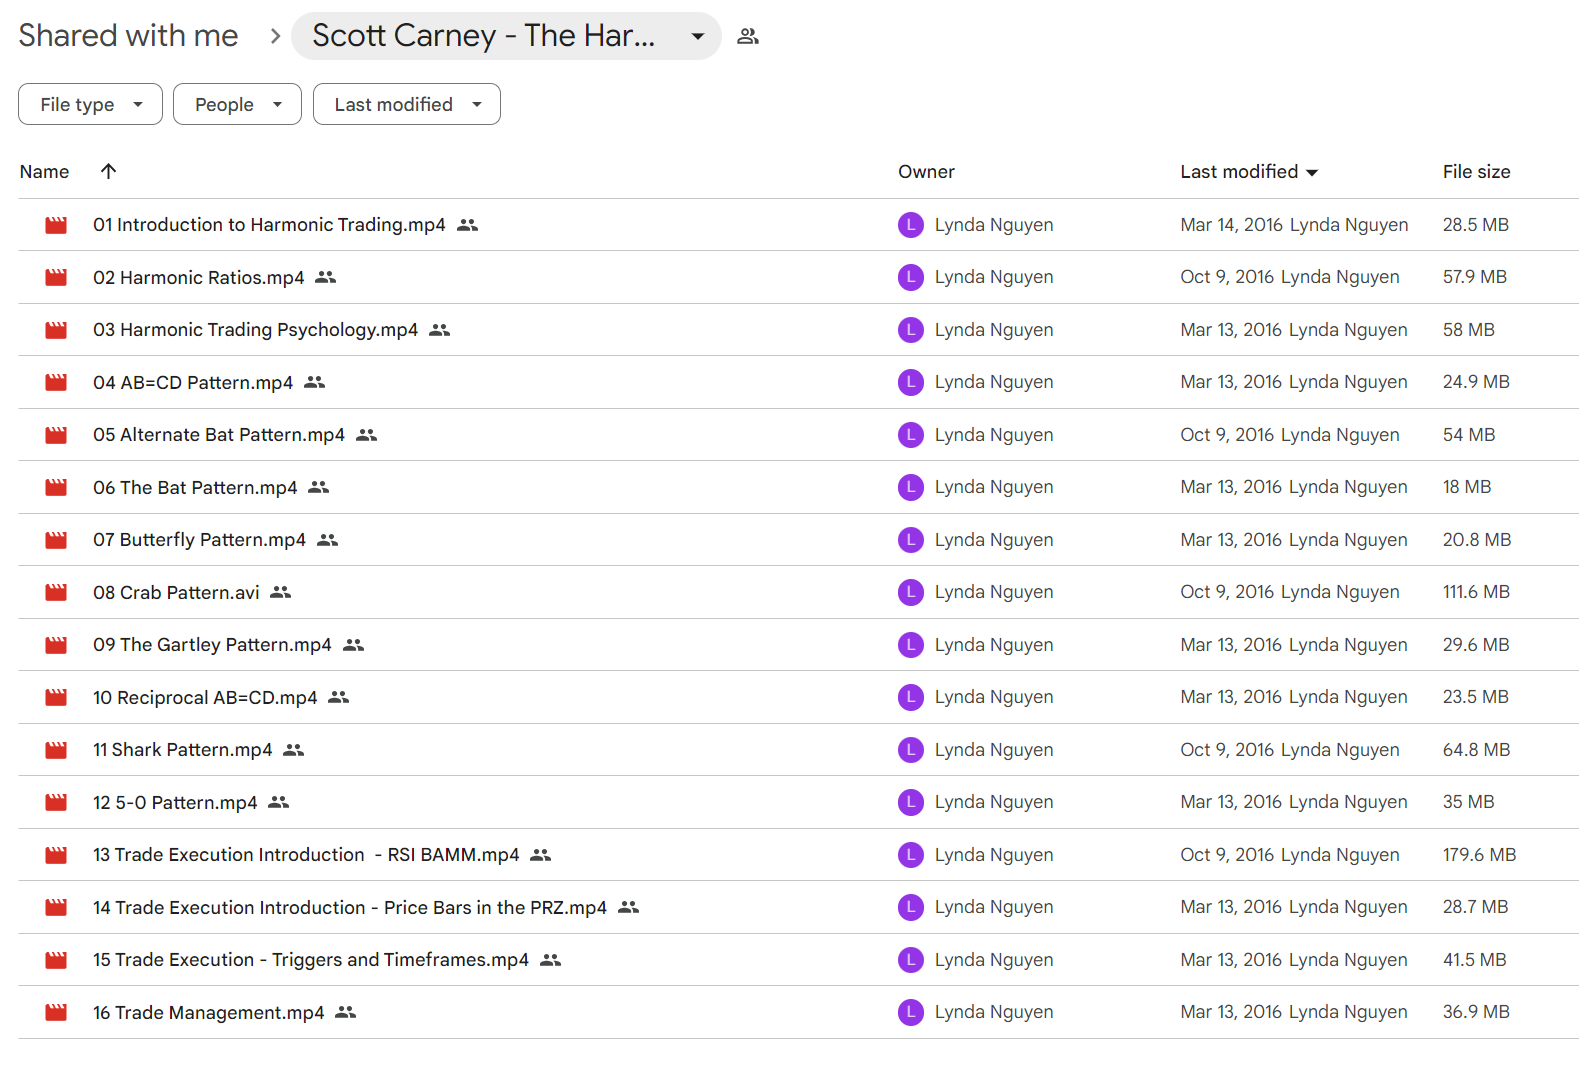Image resolution: width=1579 pixels, height=1081 pixels.
Task: Open 03 Harmonic Trading Psychology.mp4
Action: tap(255, 330)
